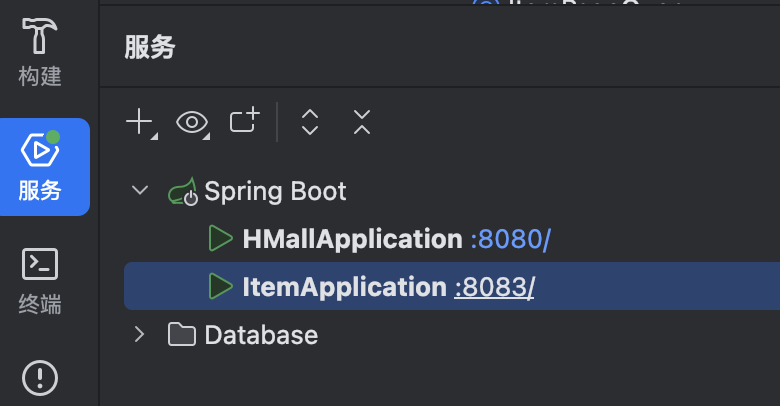The height and width of the screenshot is (406, 780).
Task: Click the Database folder icon
Action: (x=182, y=334)
